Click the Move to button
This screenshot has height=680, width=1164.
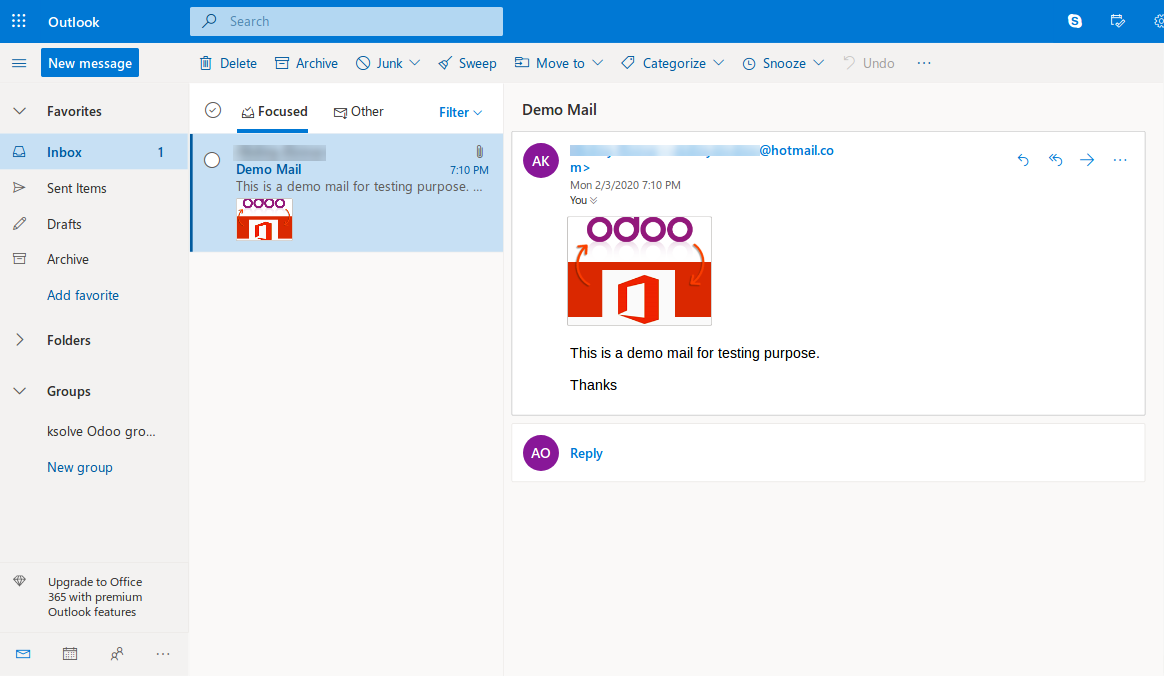[x=550, y=63]
